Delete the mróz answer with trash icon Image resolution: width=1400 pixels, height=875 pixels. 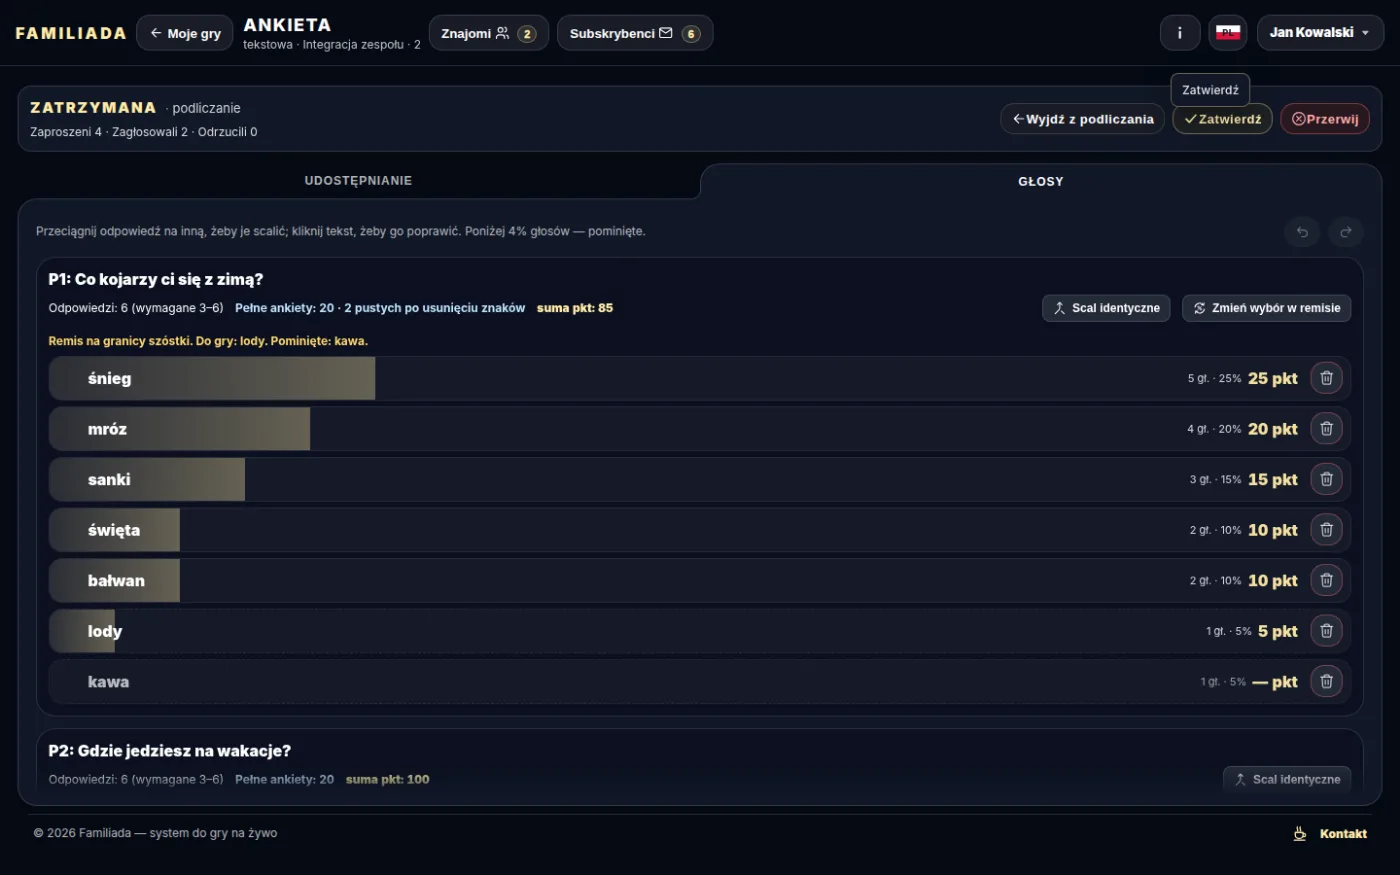click(x=1326, y=429)
